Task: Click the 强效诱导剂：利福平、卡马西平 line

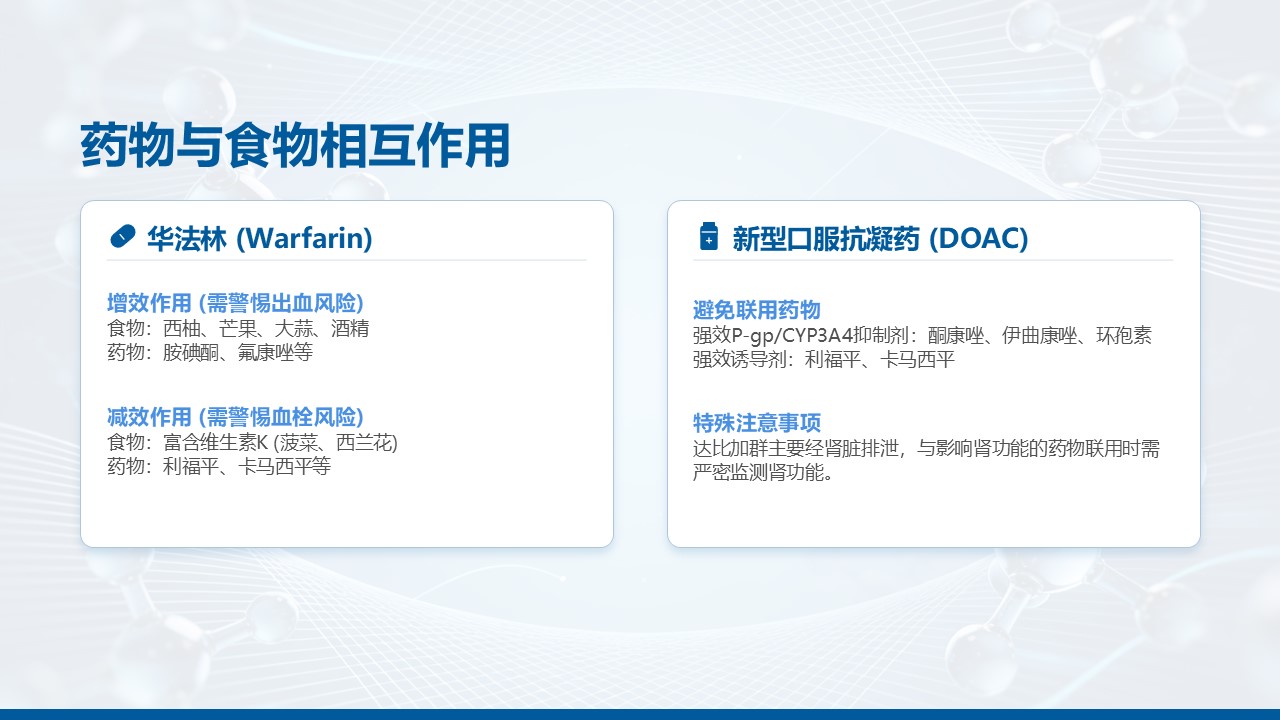Action: (x=824, y=359)
